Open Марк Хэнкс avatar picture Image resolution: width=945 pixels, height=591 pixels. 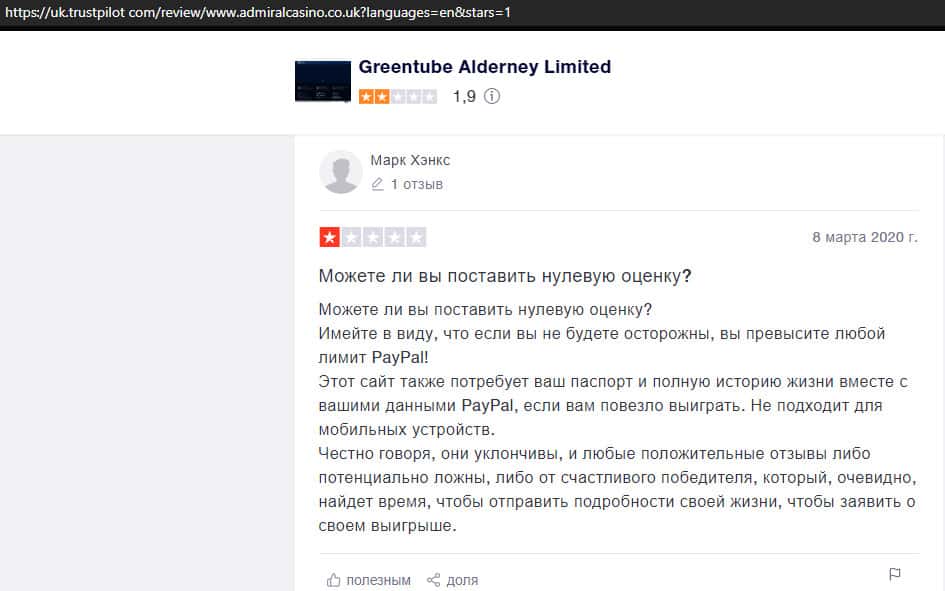341,172
